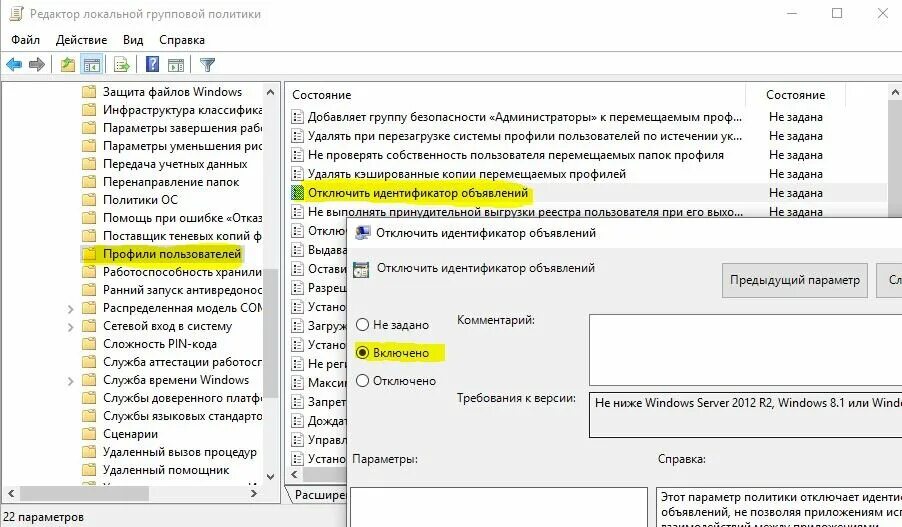Expand the Сетевой вход в систему node
The width and height of the screenshot is (902, 527).
pyautogui.click(x=70, y=327)
